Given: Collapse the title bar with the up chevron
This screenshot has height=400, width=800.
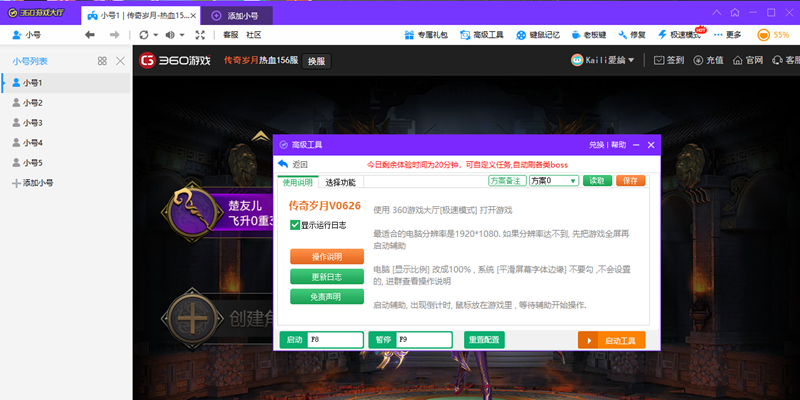Looking at the screenshot, I should [x=717, y=12].
